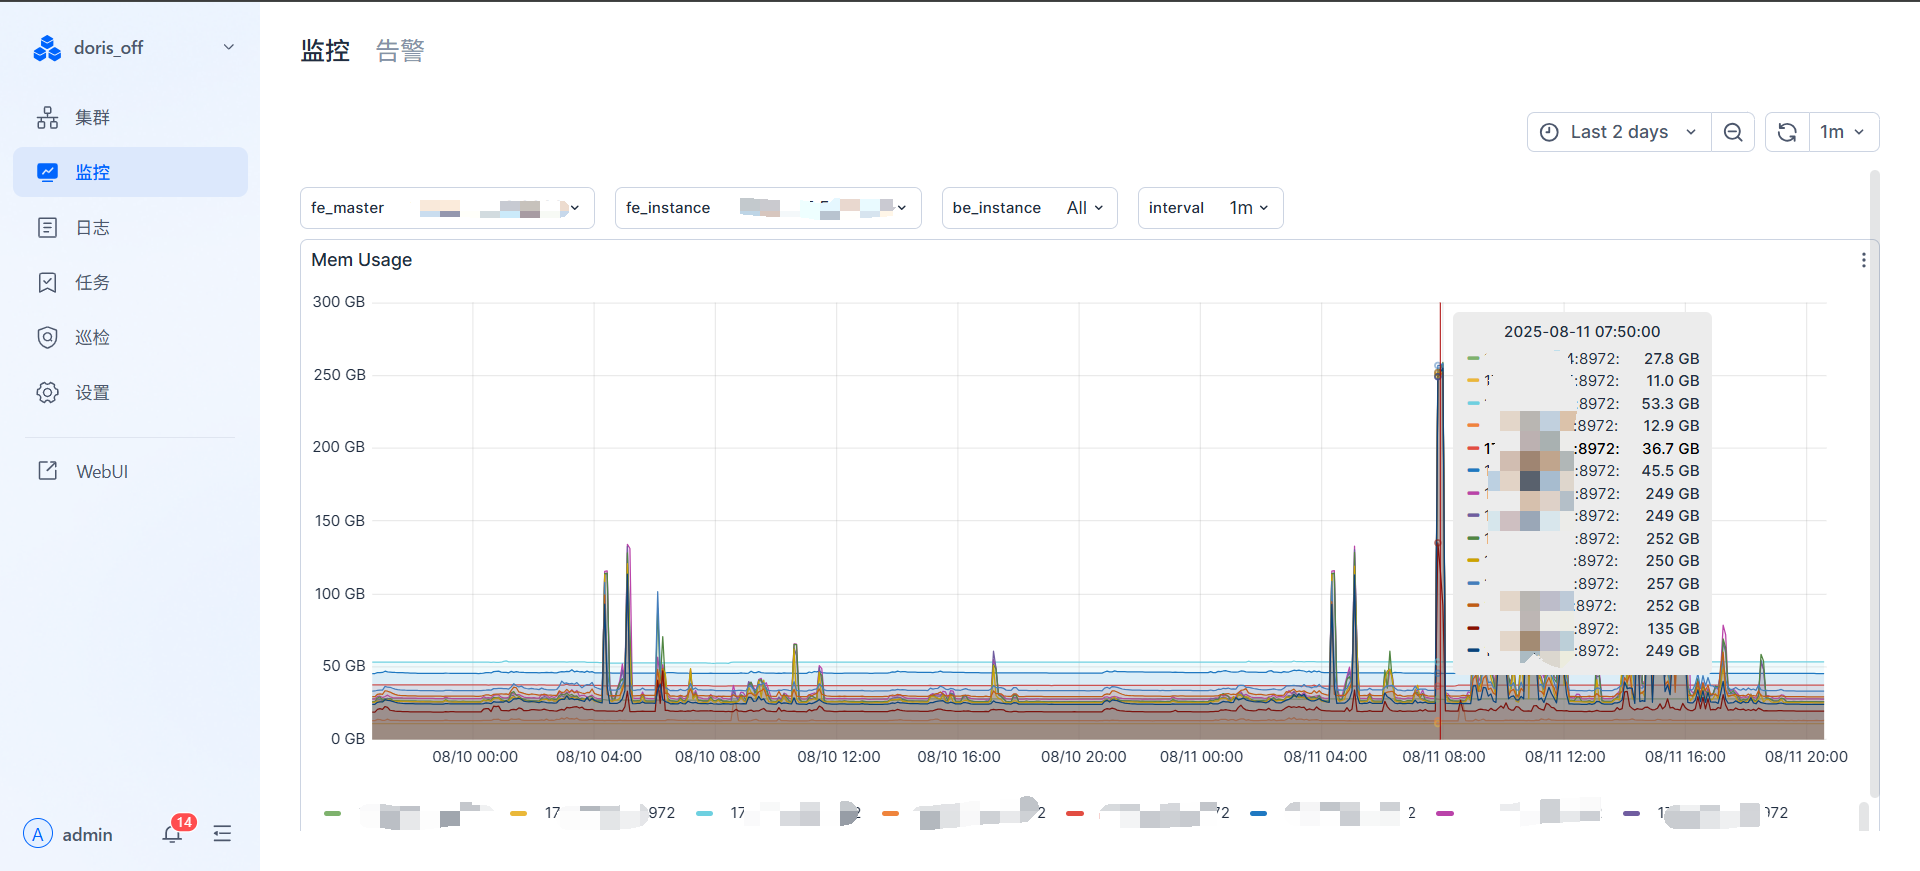Collapse the sidebar menu toggle icon
Viewport: 1920px width, 871px height.
coord(222,833)
